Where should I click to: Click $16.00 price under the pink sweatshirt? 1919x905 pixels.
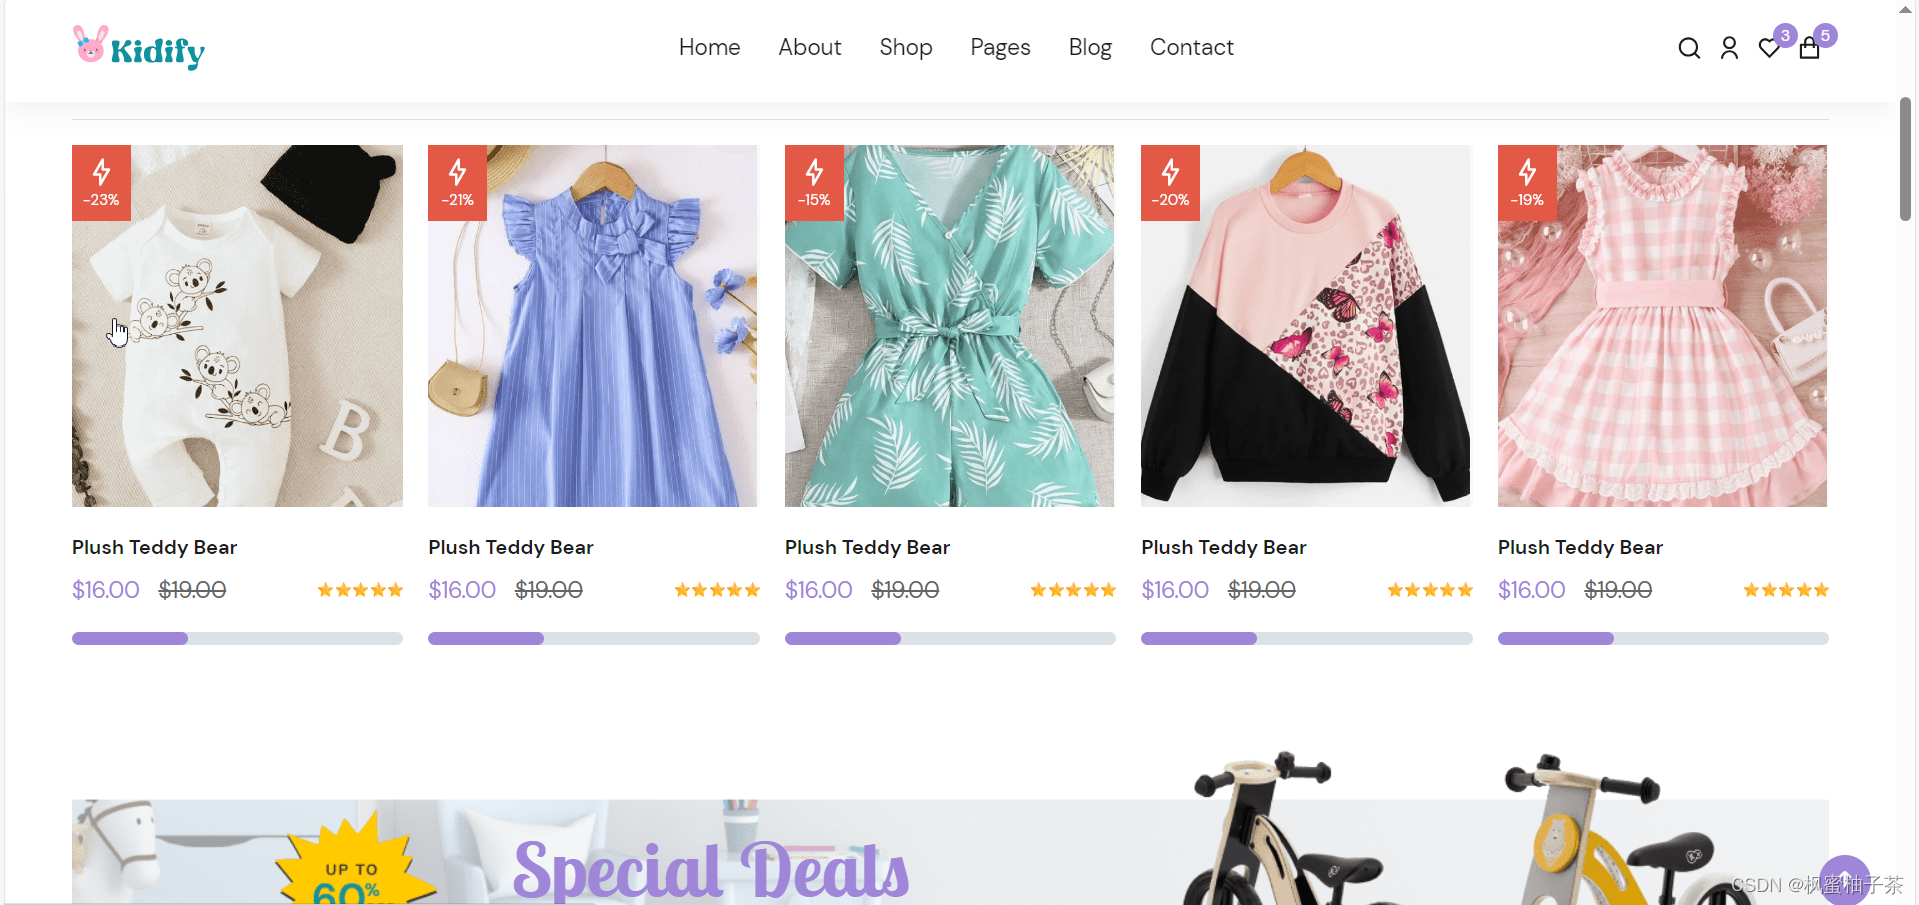coord(1175,590)
